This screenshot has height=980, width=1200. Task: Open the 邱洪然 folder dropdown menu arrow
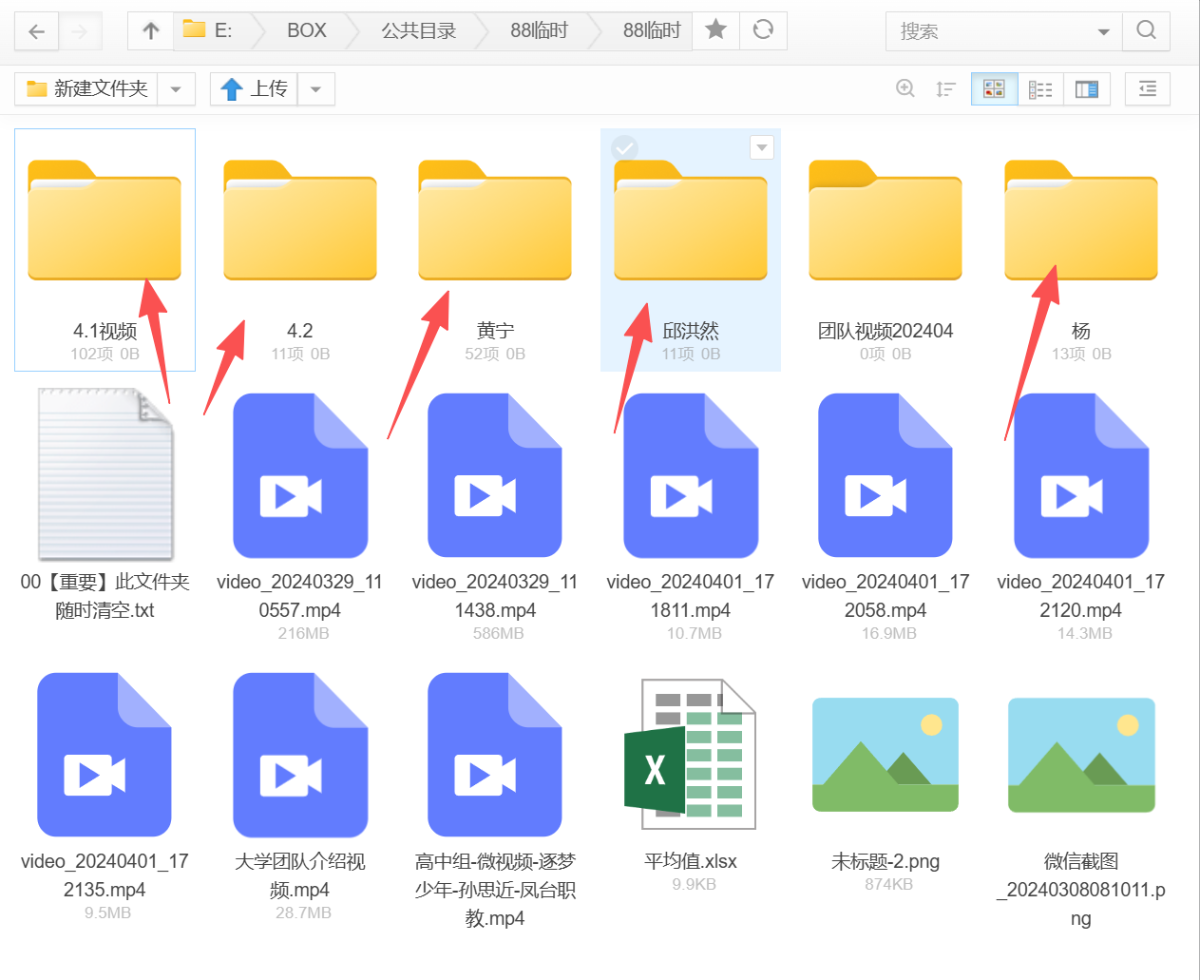[762, 148]
